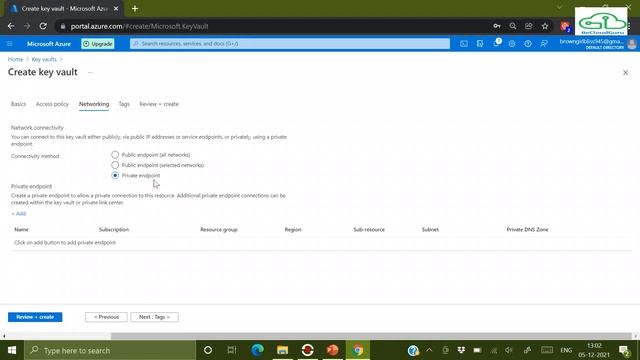This screenshot has width=640, height=360.
Task: Open the Windows Start menu
Action: (x=12, y=350)
